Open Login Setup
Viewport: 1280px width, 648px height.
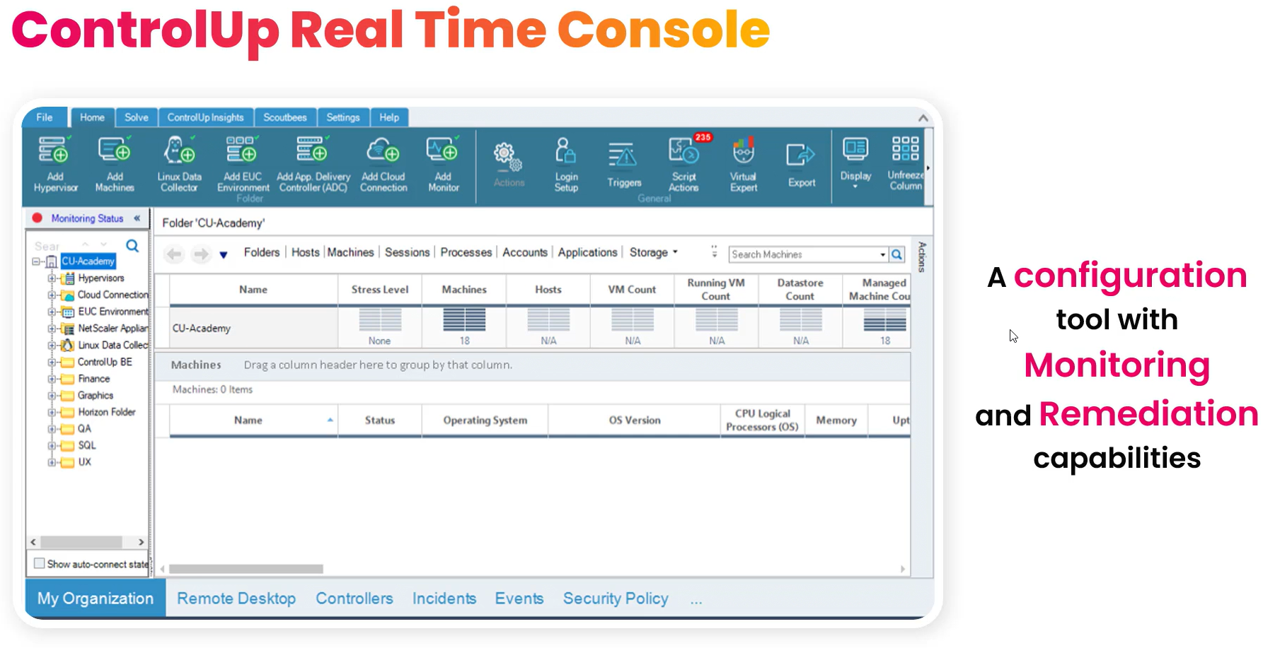pos(566,165)
